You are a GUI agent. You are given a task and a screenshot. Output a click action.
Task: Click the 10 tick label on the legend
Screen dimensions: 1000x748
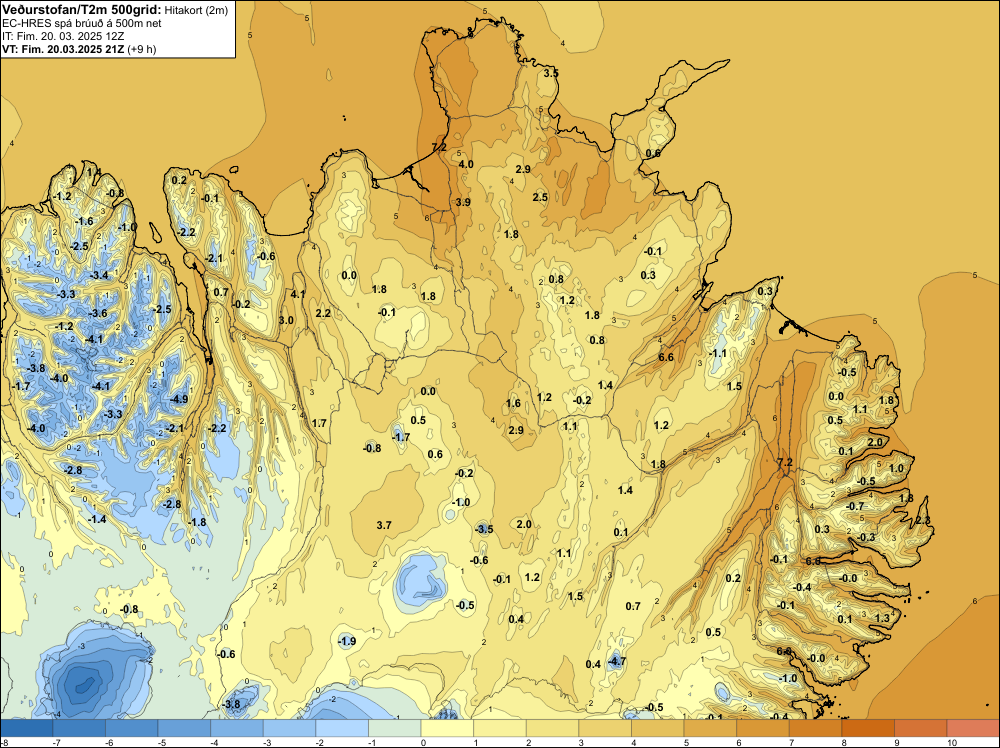coord(952,743)
